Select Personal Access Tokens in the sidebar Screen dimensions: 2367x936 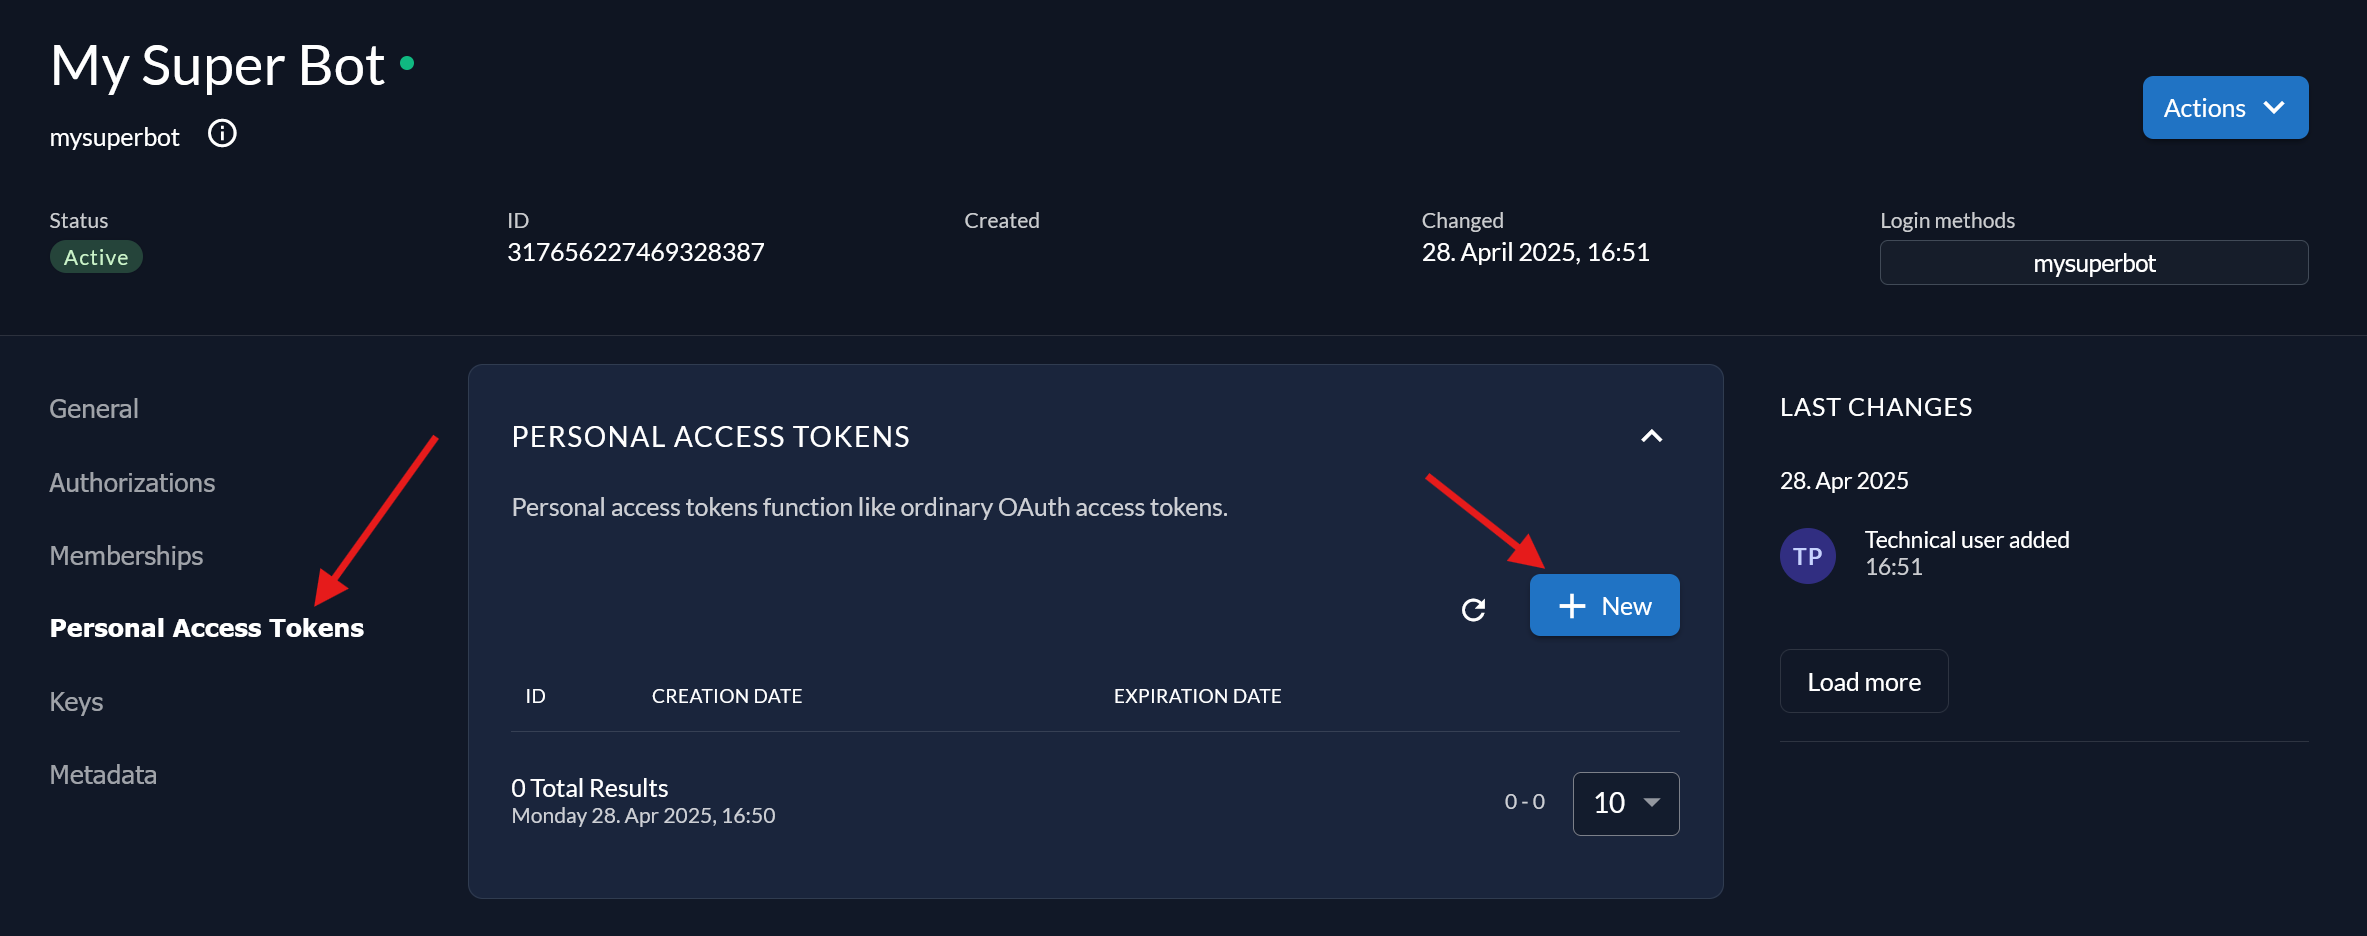[x=206, y=628]
